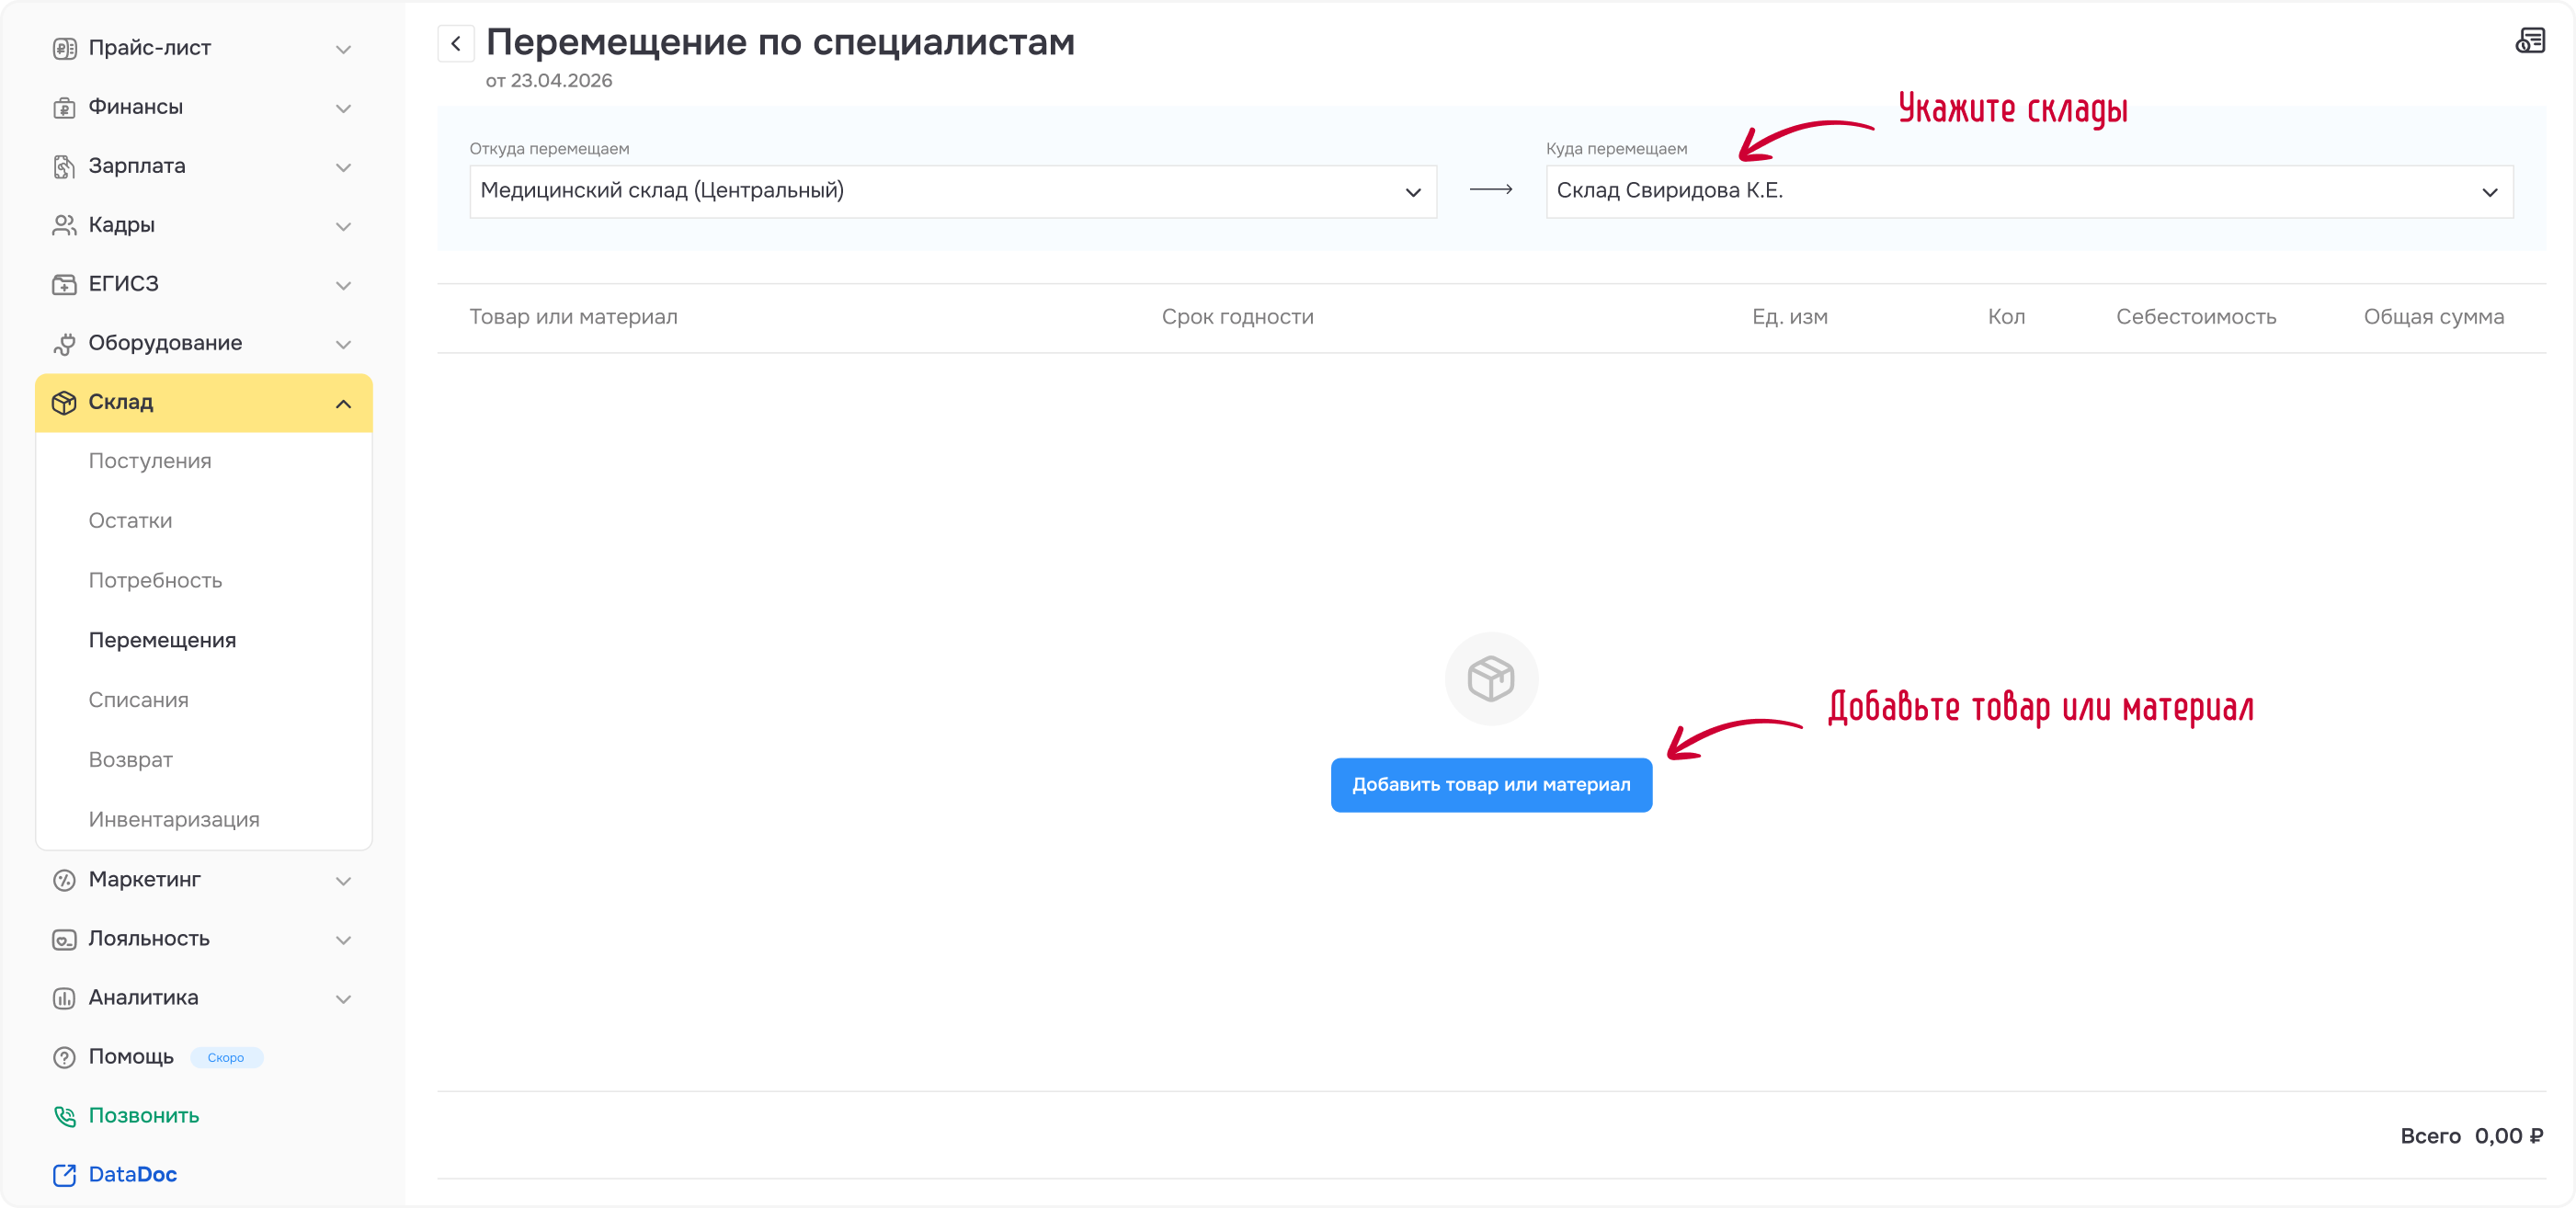Open the Откуда перемещаем warehouse dropdown

pos(953,191)
